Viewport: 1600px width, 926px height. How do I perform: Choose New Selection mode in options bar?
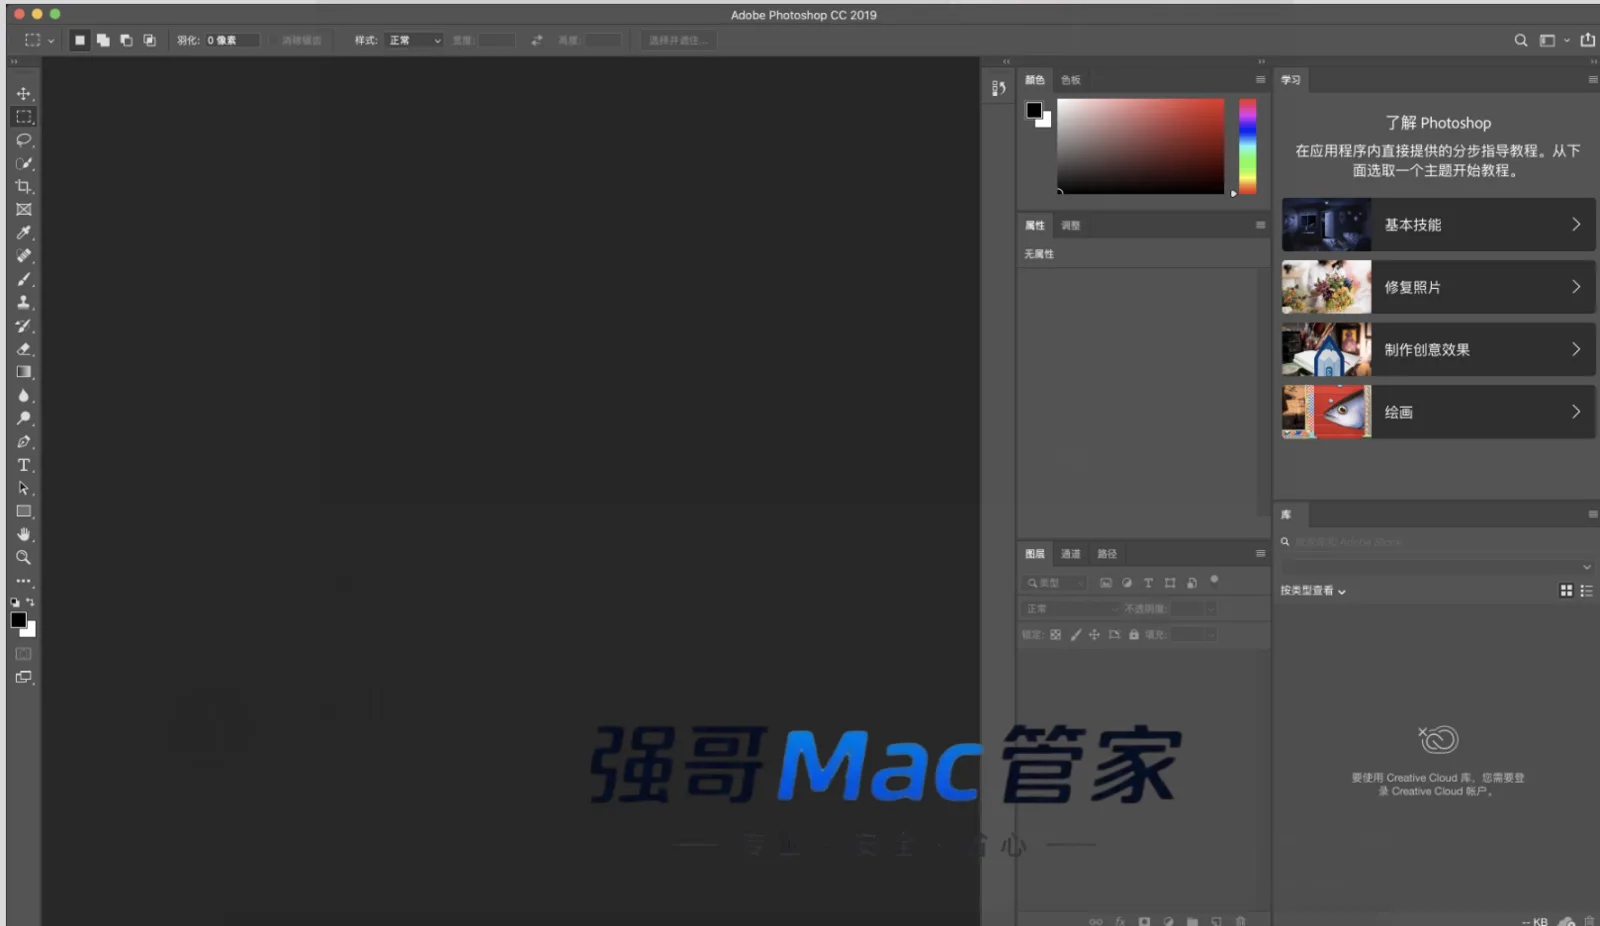tap(80, 40)
